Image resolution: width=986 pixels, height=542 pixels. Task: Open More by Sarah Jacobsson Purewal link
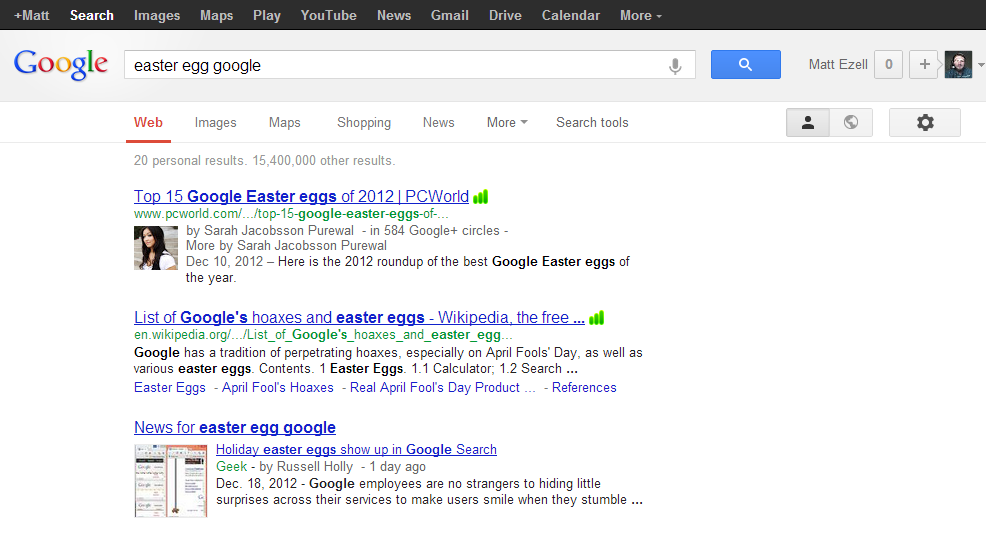tap(286, 246)
